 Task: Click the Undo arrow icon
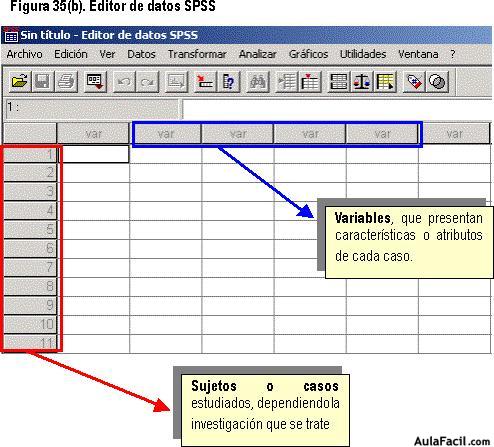click(124, 81)
